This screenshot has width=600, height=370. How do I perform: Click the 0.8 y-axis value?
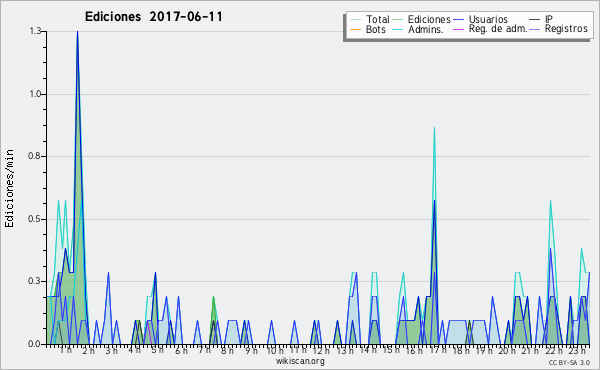[x=35, y=156]
